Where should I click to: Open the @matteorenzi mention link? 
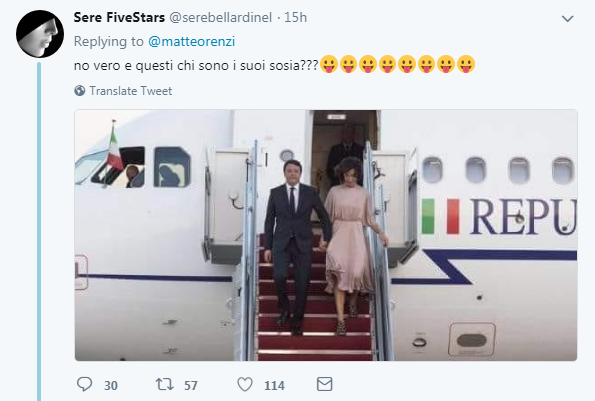pos(192,41)
